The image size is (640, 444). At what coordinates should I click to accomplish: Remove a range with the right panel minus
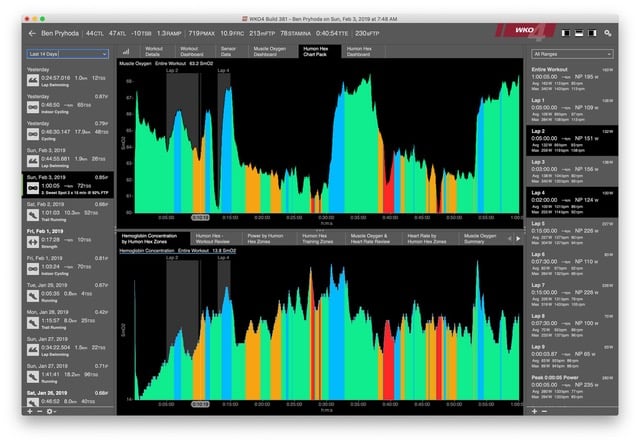click(544, 411)
